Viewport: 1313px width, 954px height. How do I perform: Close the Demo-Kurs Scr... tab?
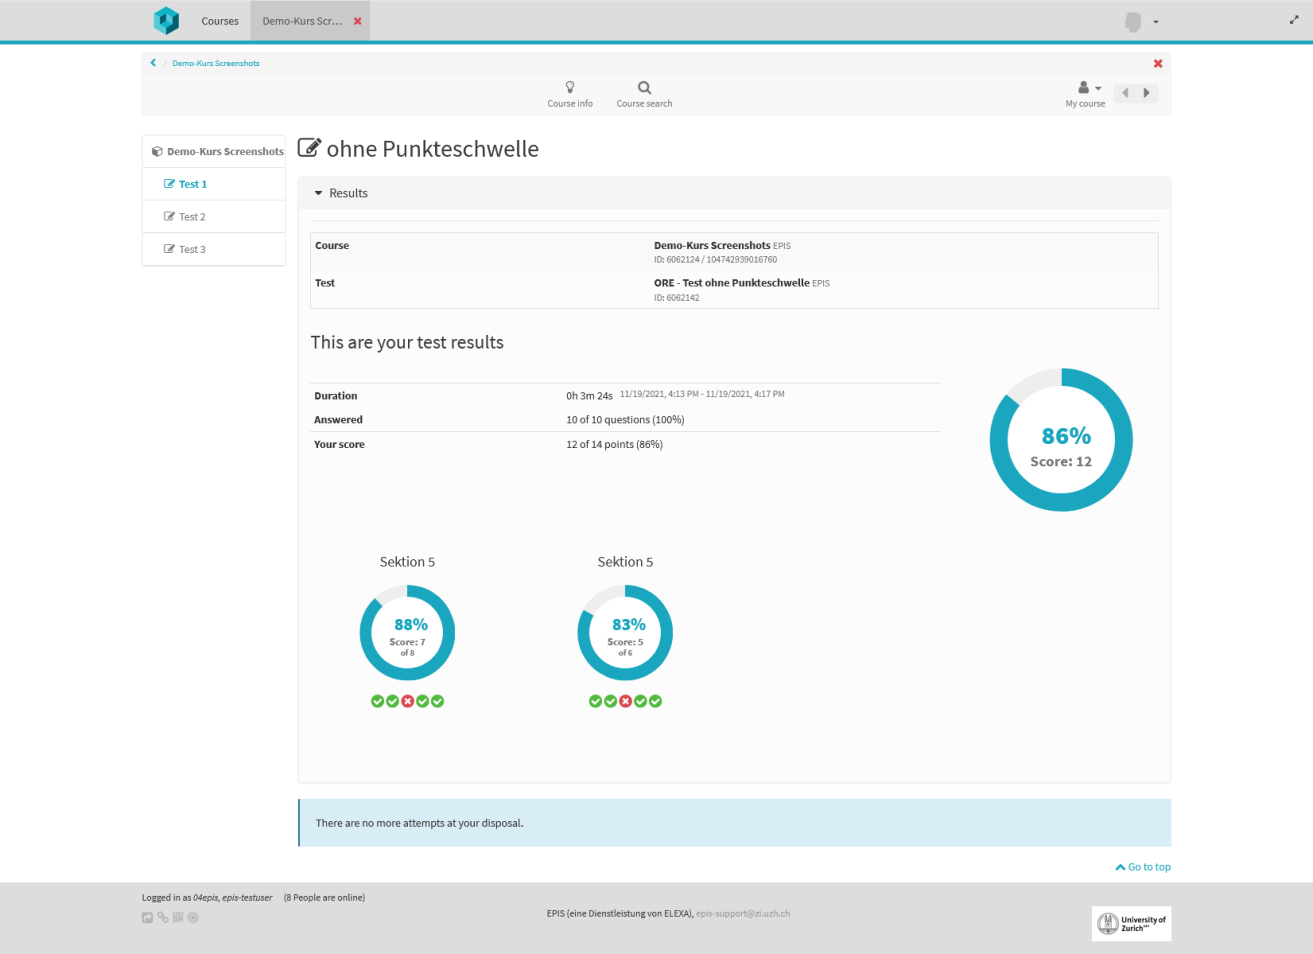point(357,21)
